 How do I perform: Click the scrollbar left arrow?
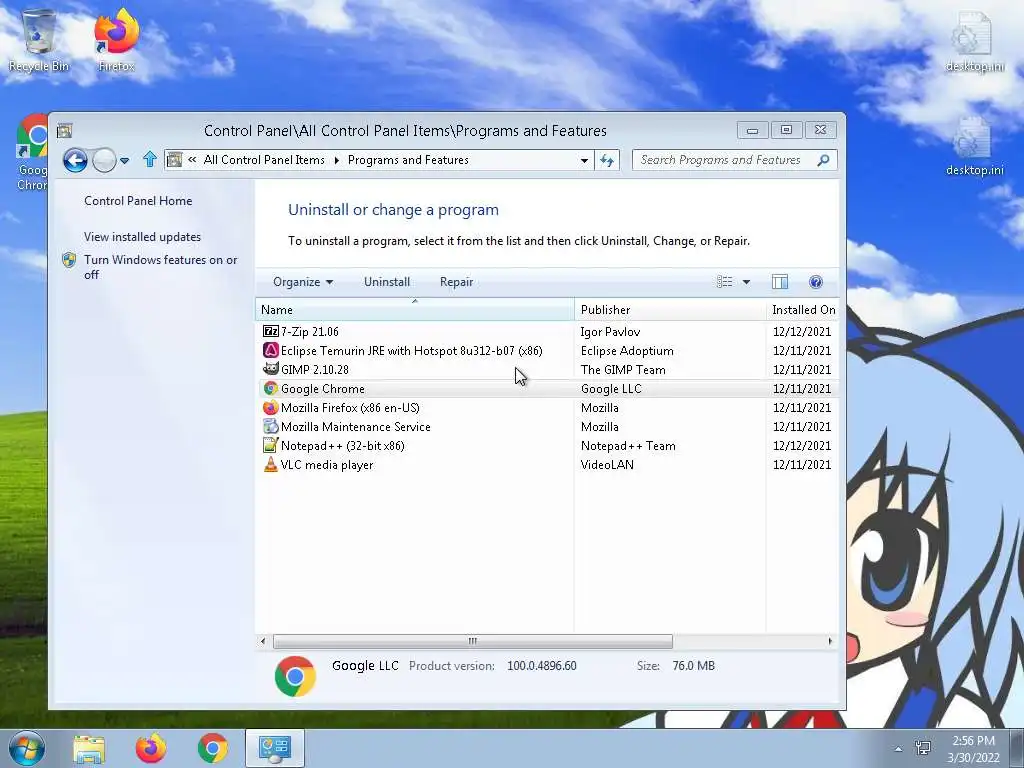point(263,641)
